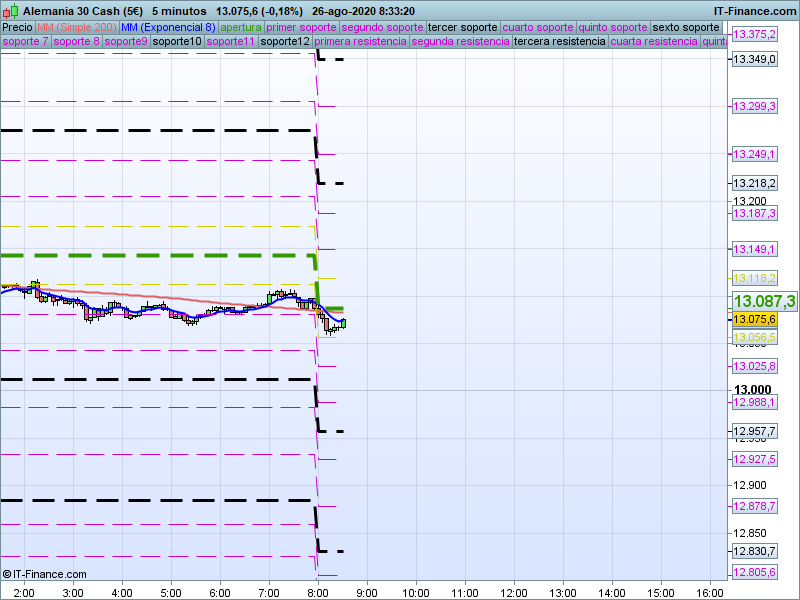Click the 5 minutos timeframe label
Image resolution: width=800 pixels, height=600 pixels.
(179, 10)
